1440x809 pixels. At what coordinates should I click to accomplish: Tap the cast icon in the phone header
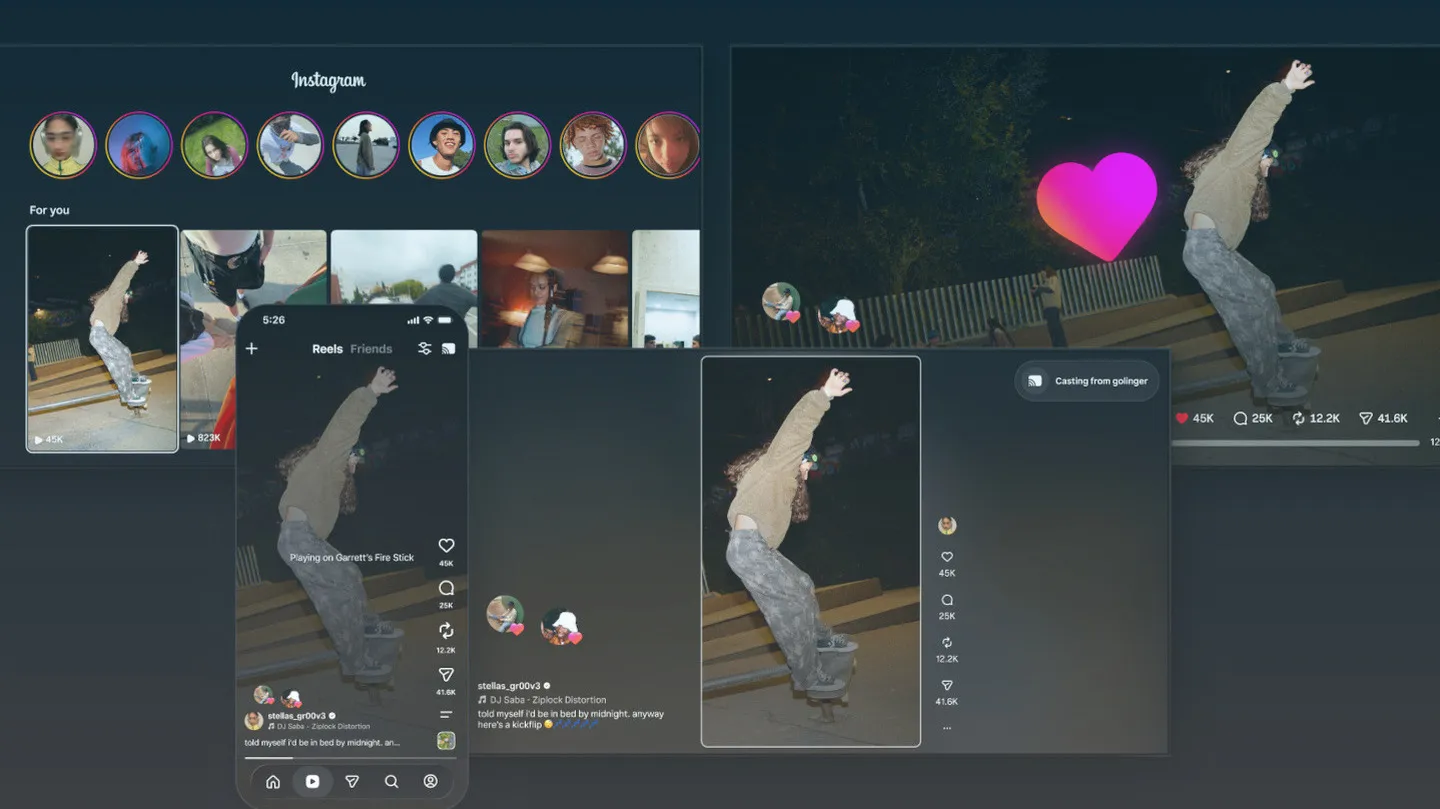pos(448,349)
